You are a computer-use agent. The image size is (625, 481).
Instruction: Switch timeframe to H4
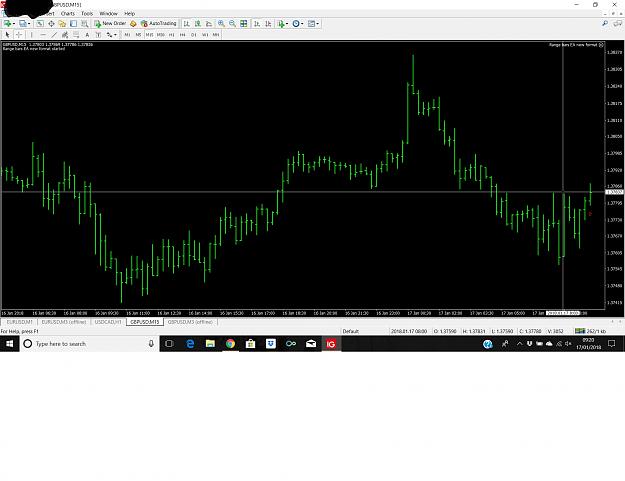point(183,35)
